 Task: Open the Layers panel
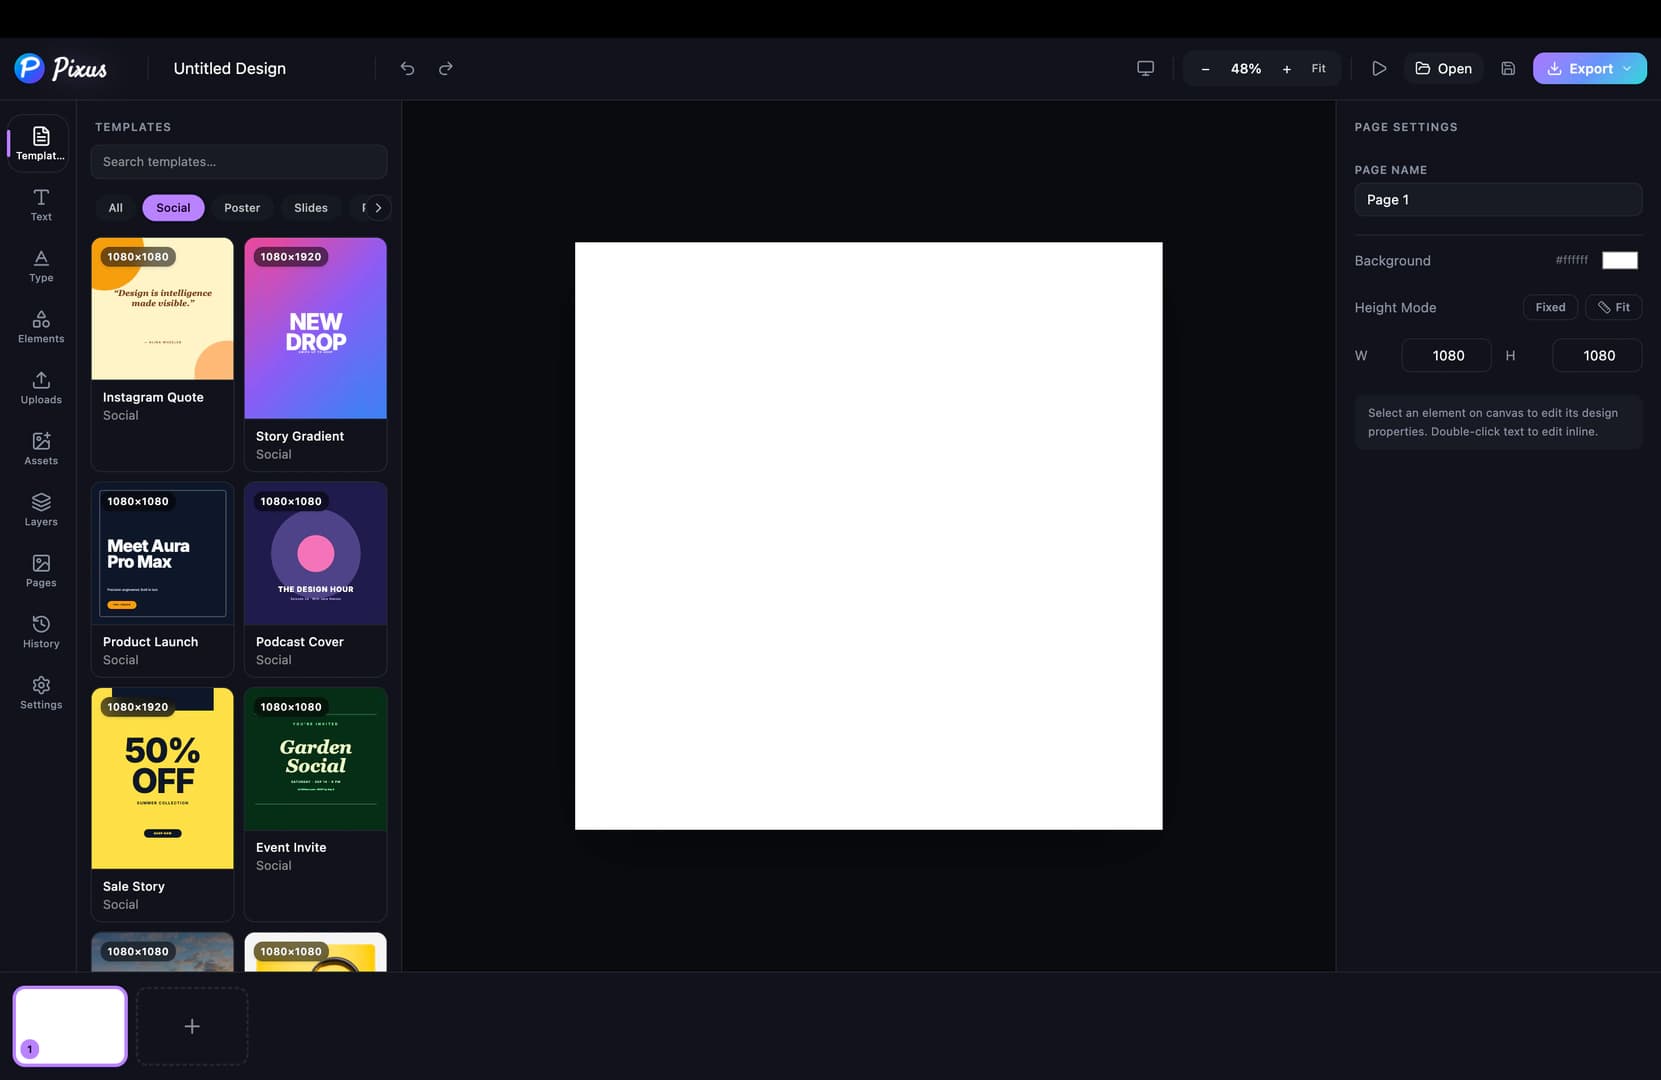pos(41,509)
